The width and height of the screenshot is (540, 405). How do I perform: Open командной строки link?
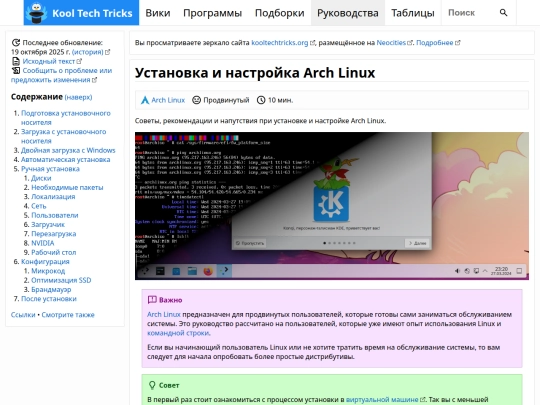[x=178, y=333]
